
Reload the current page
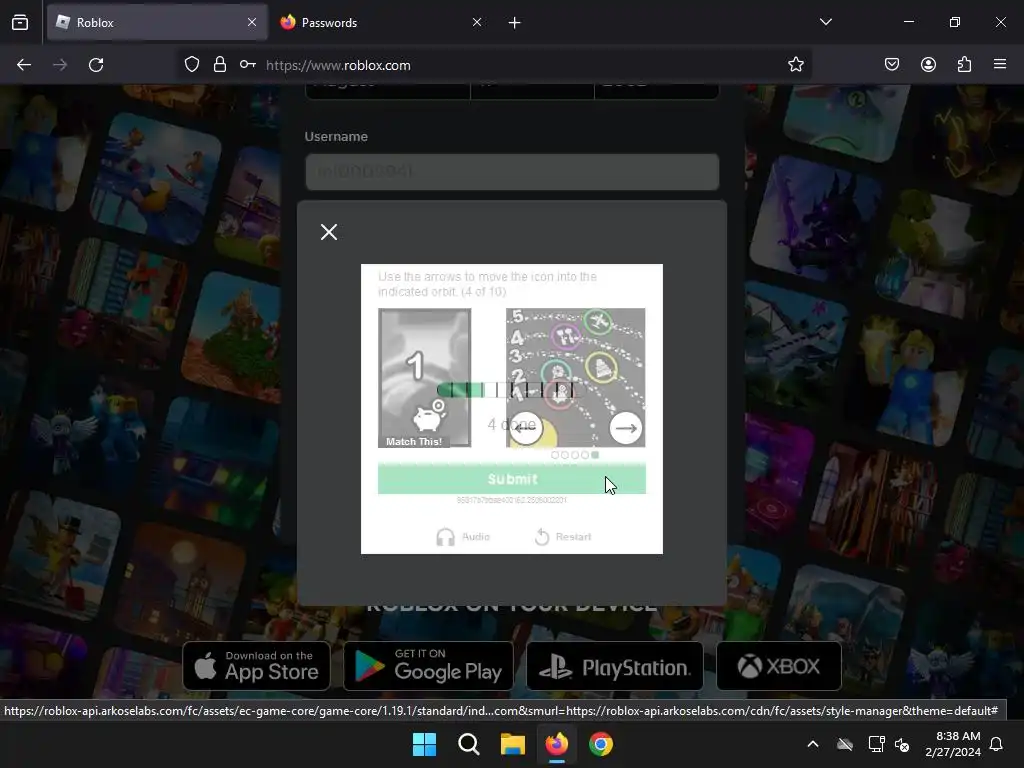(96, 65)
